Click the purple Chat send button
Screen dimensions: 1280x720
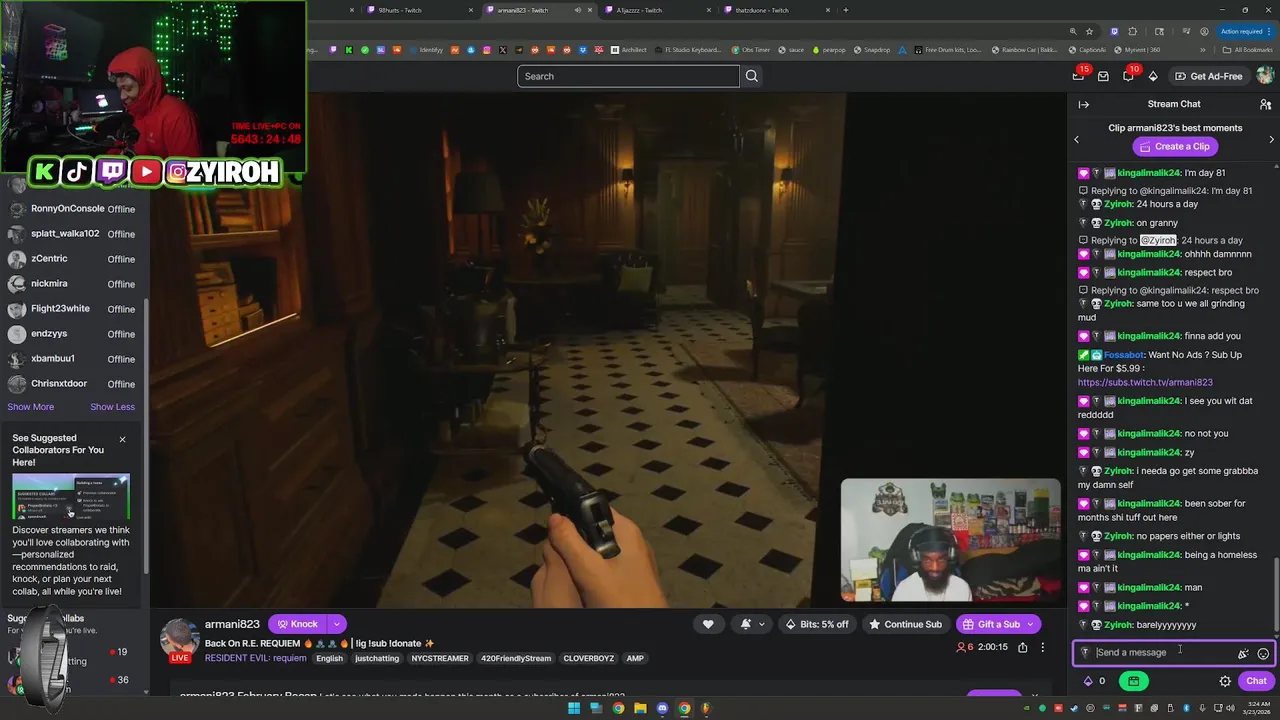[x=1256, y=681]
